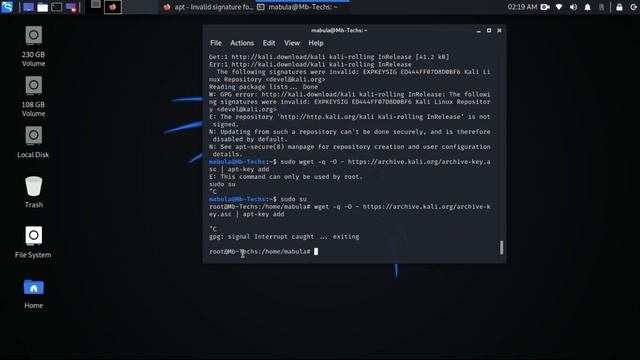Maximize the terminal window

pyautogui.click(x=489, y=31)
